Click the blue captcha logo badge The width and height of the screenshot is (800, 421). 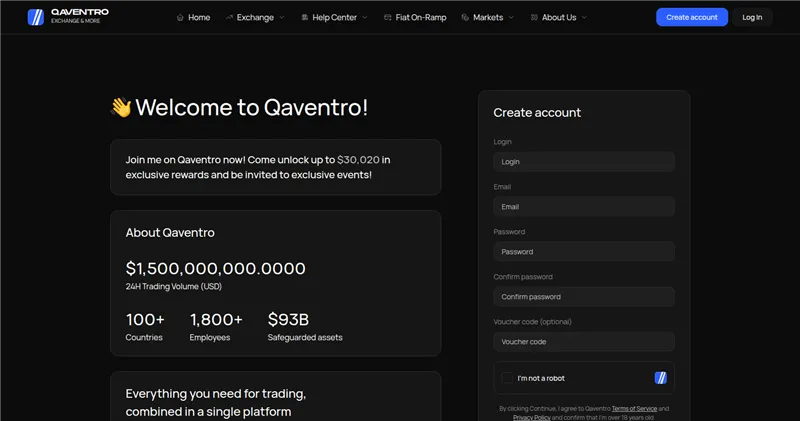[x=661, y=378]
